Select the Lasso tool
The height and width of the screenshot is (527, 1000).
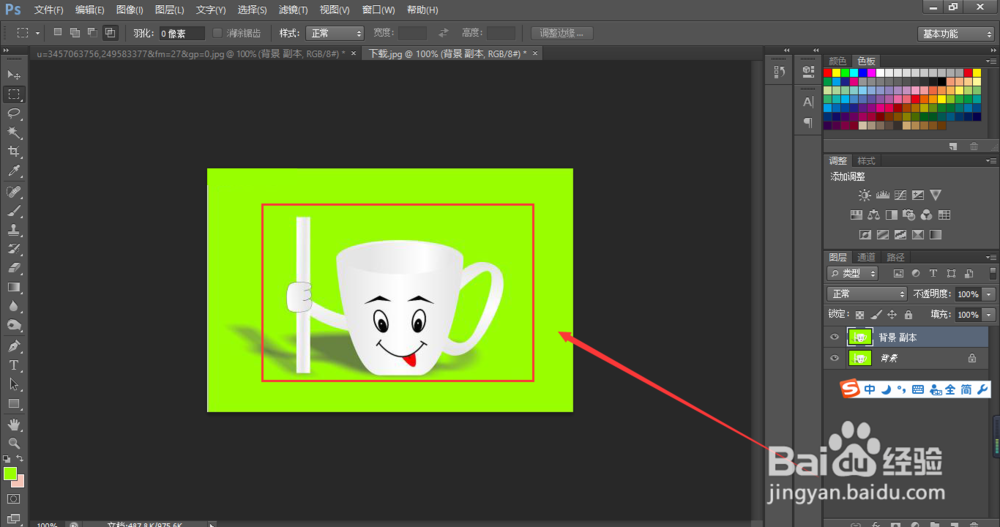pos(13,114)
